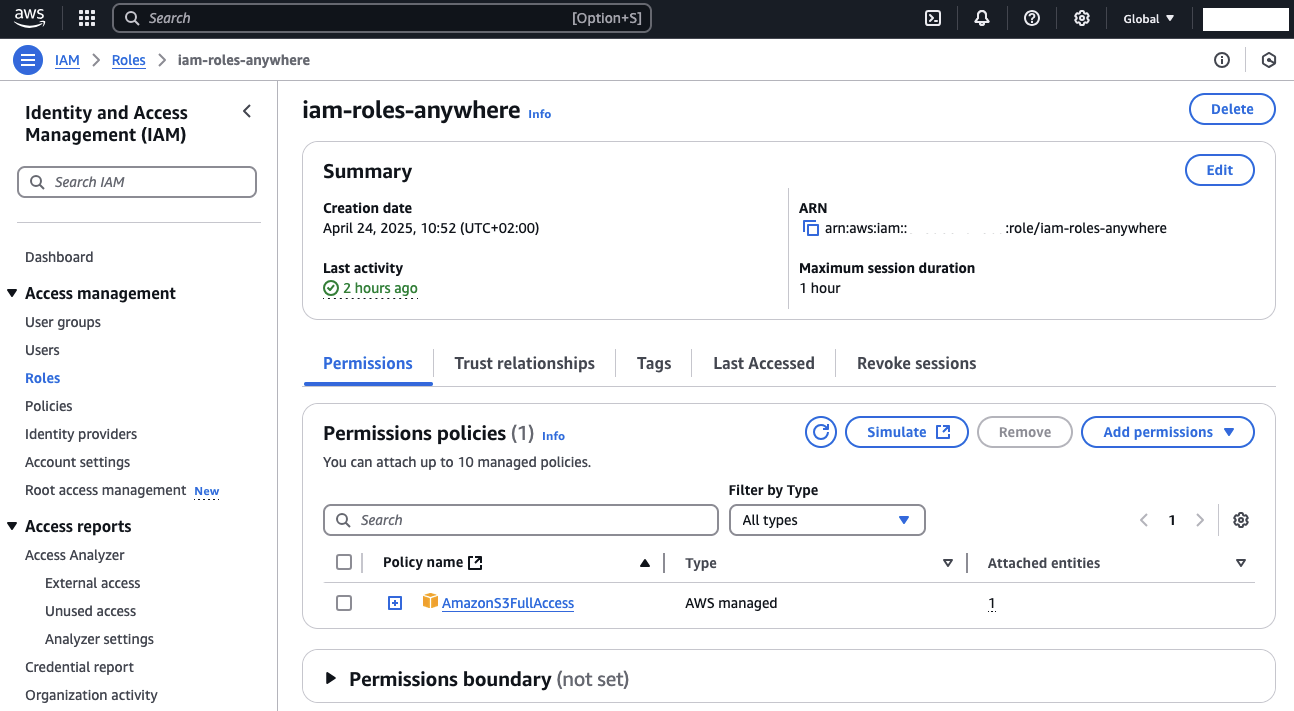Image resolution: width=1294 pixels, height=711 pixels.
Task: Open the AWS services grid menu
Action: click(87, 18)
